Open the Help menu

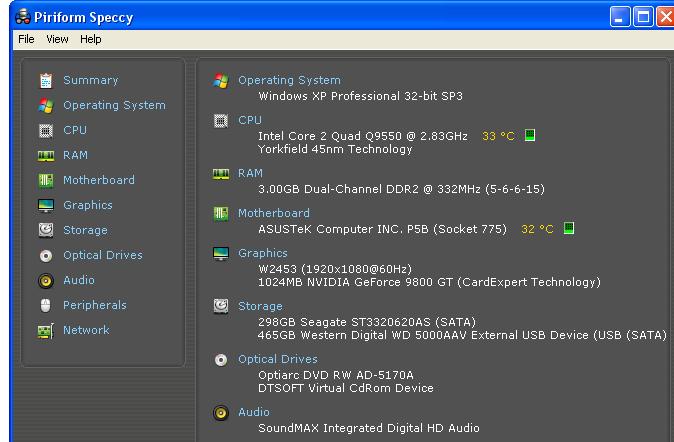tap(91, 39)
